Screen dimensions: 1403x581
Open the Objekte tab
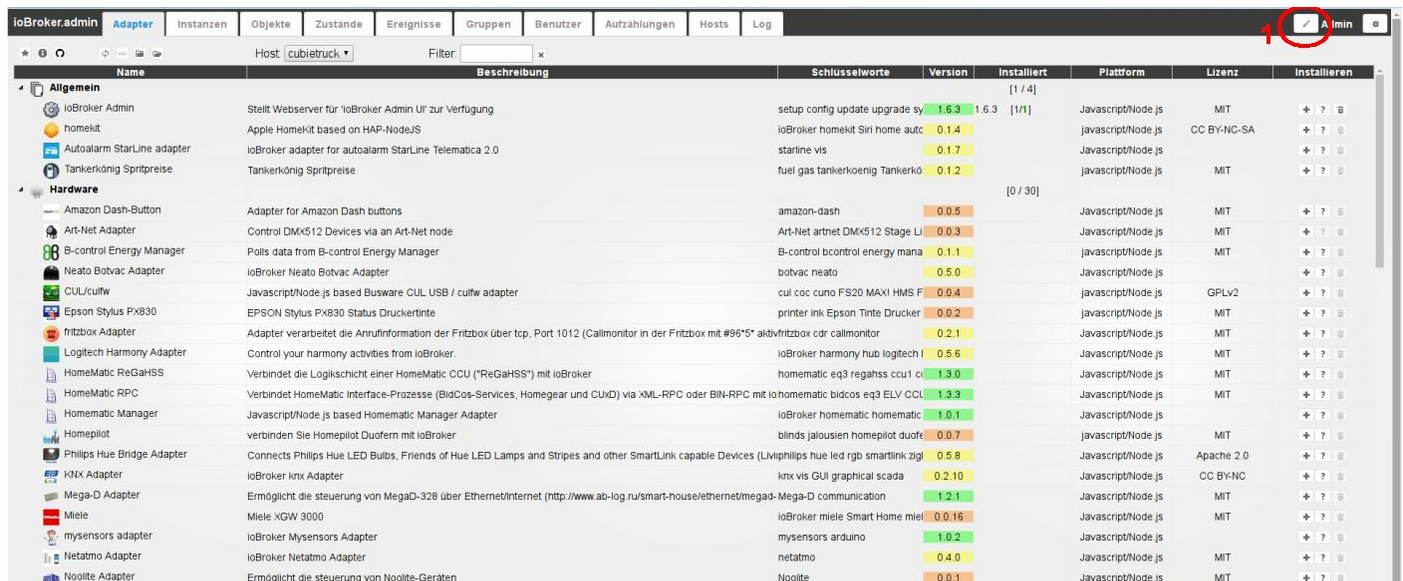click(271, 24)
